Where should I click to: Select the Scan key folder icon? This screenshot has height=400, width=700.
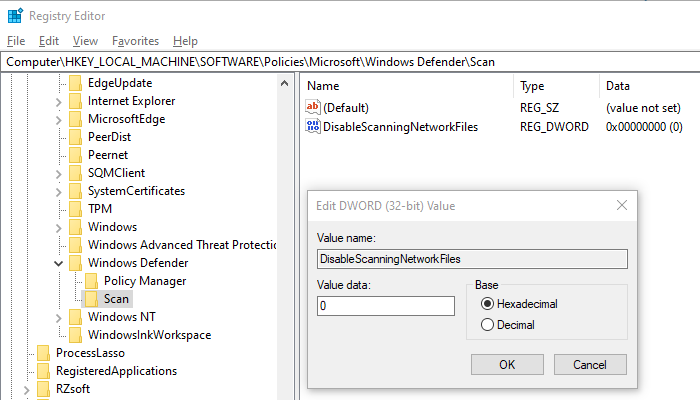[92, 299]
